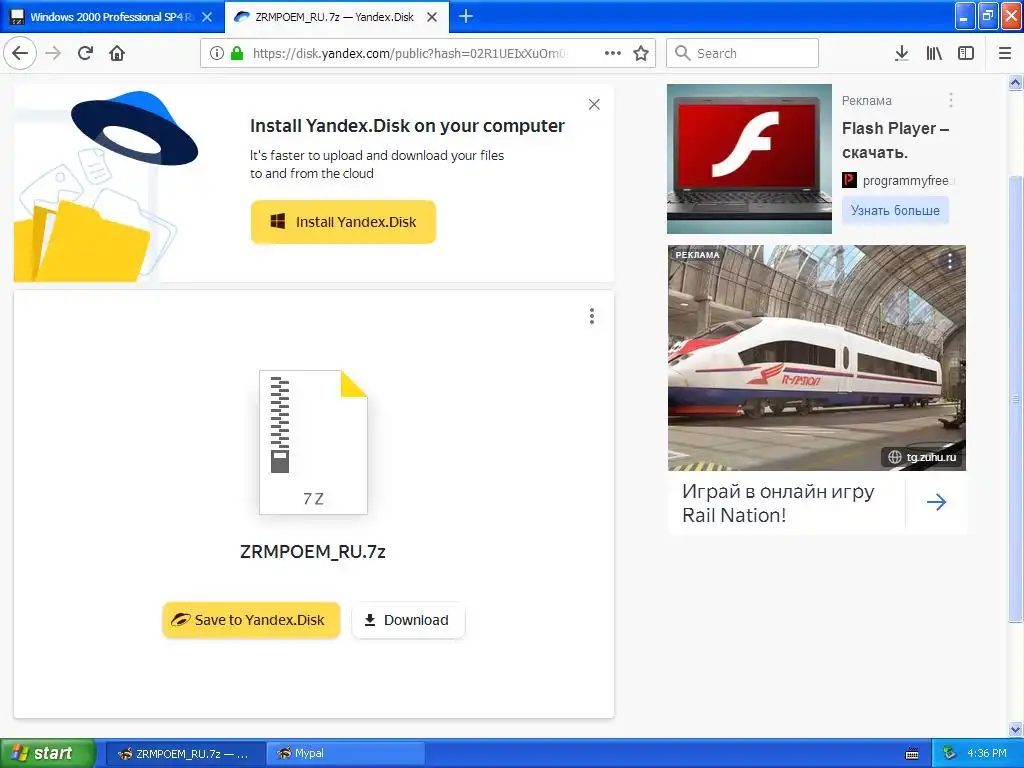Open the browser home page
1024x768 pixels.
coord(117,53)
